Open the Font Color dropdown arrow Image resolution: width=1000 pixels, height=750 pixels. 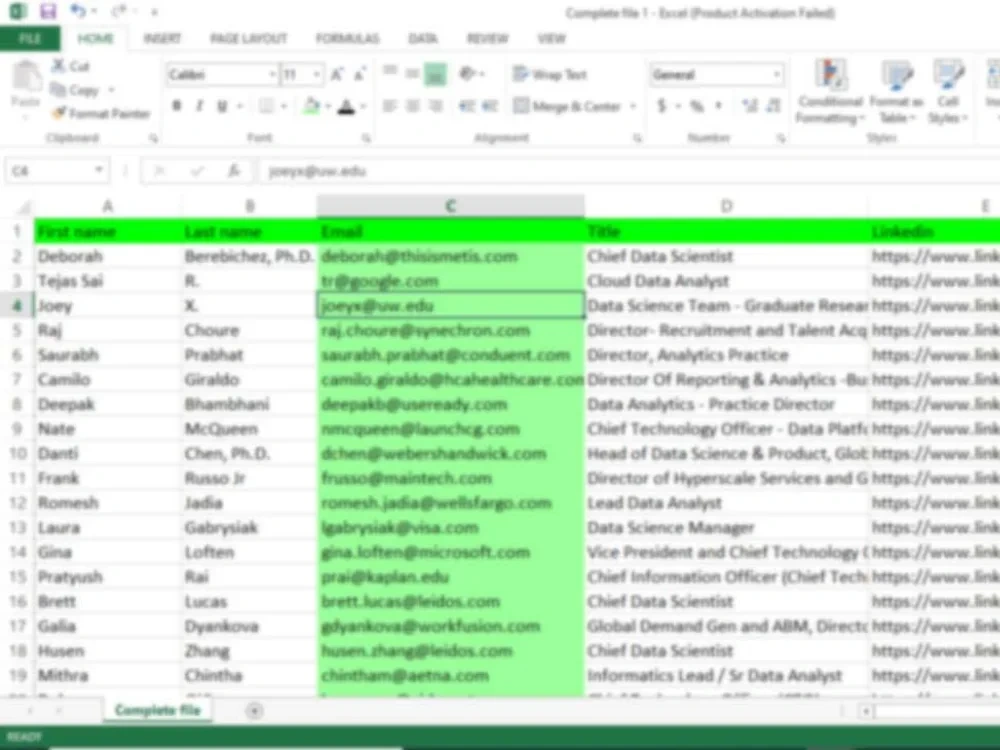click(363, 107)
